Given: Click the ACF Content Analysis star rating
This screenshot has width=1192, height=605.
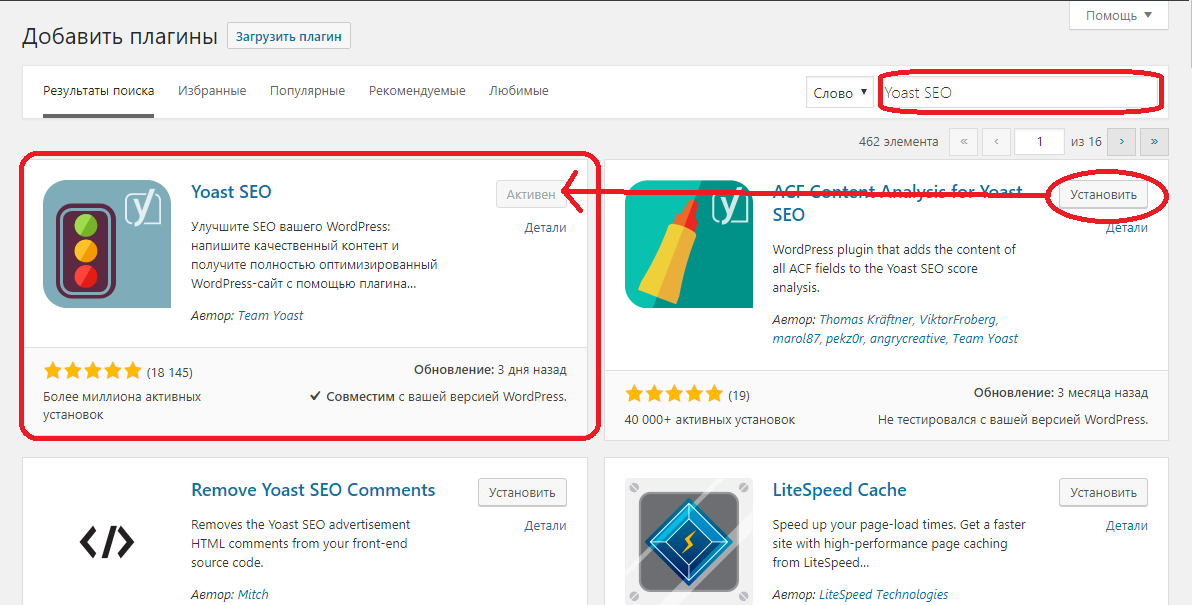Looking at the screenshot, I should coord(674,394).
